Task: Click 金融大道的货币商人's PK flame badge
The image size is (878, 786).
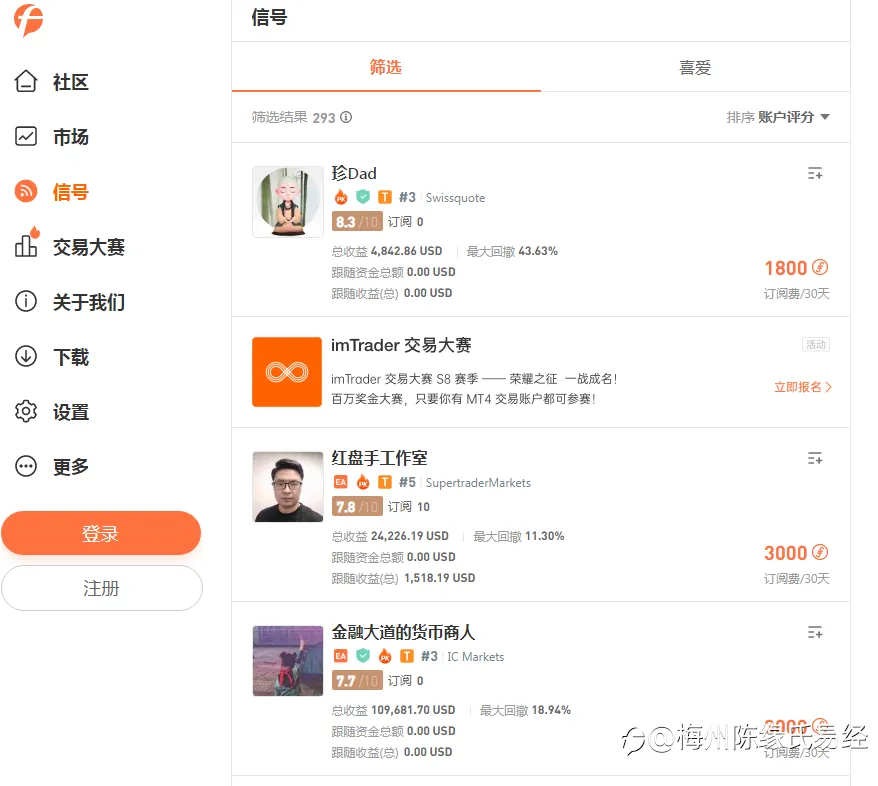Action: (385, 656)
